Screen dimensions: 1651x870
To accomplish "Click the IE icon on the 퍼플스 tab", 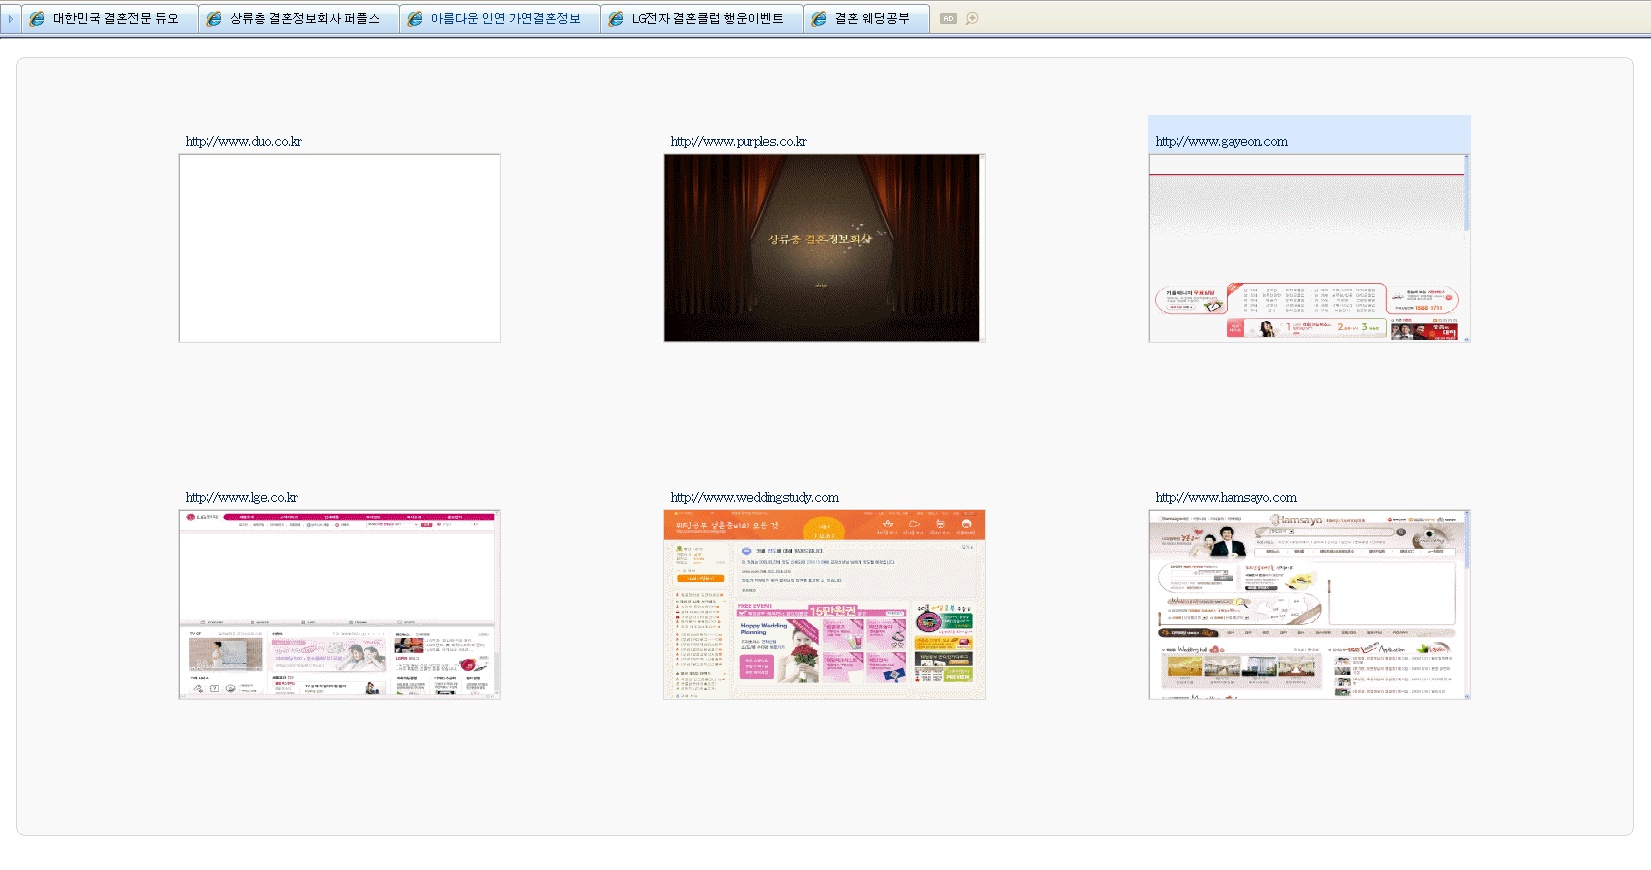I will pos(214,19).
